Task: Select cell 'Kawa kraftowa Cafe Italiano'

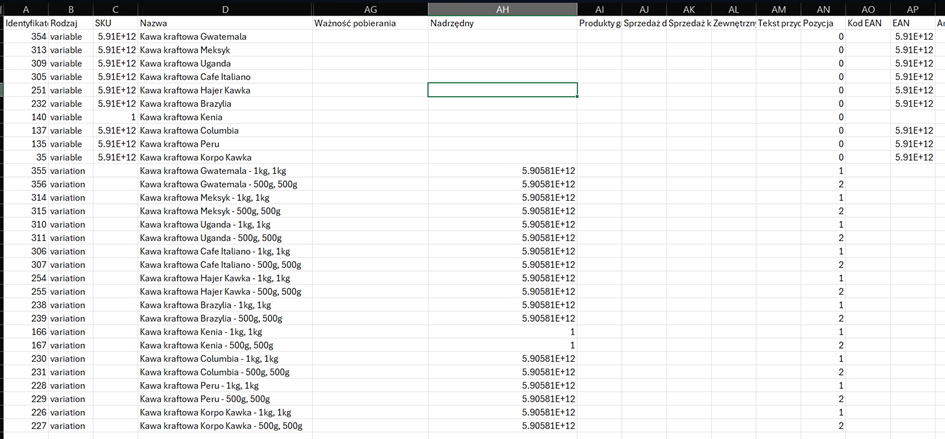Action: tap(225, 77)
